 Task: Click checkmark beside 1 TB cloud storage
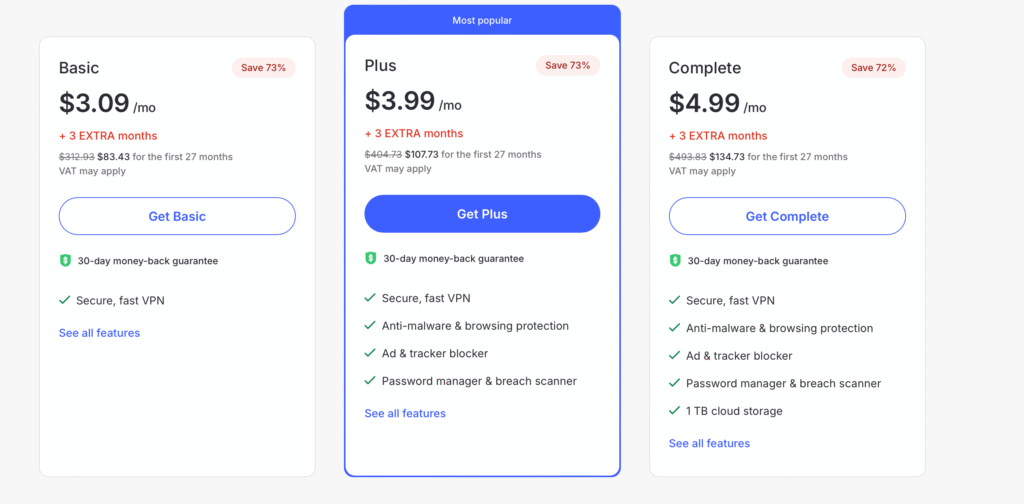click(x=675, y=411)
